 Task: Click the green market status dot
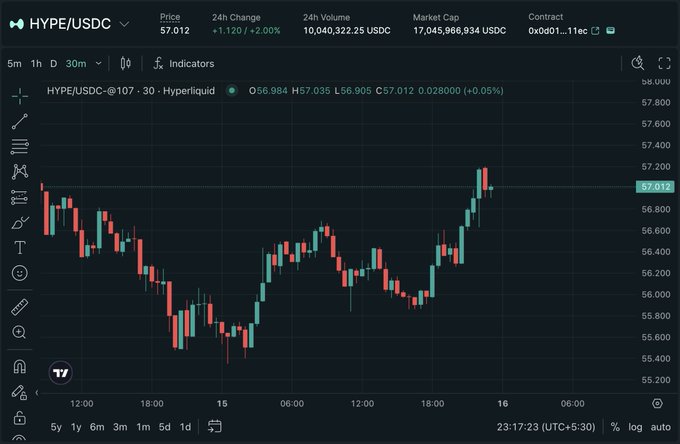tap(232, 91)
